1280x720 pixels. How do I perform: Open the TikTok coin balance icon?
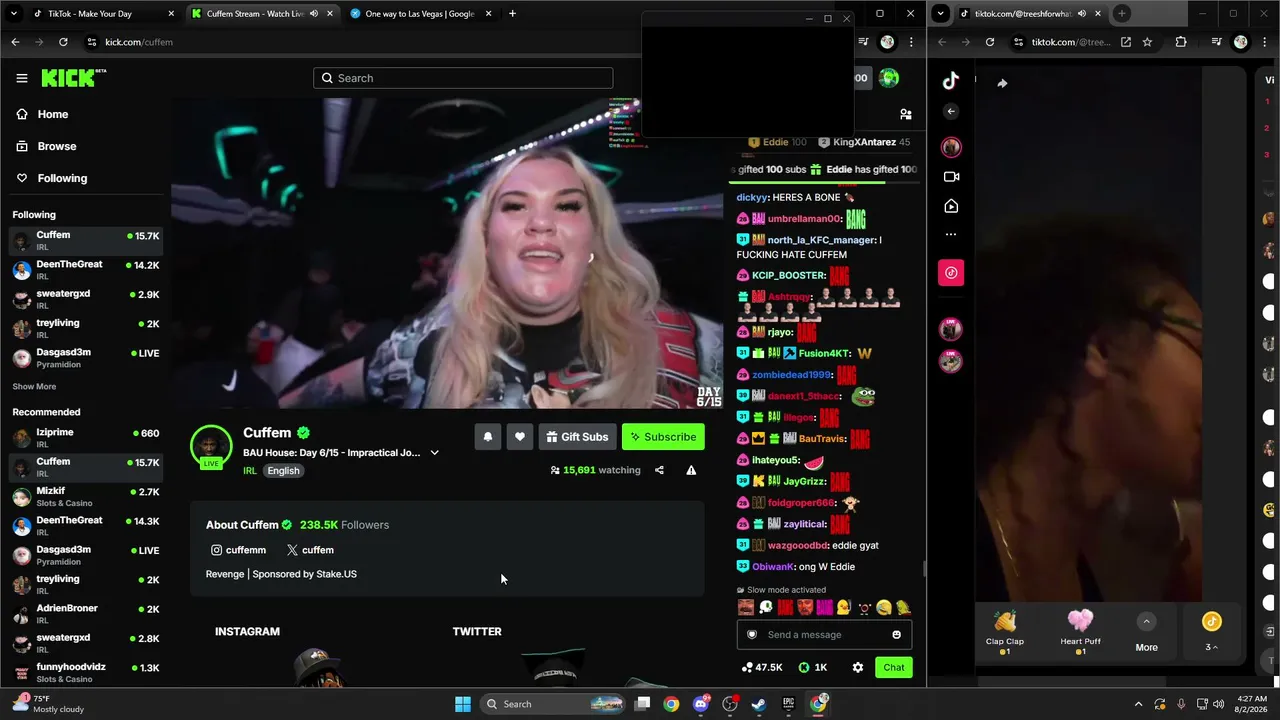pos(1211,623)
